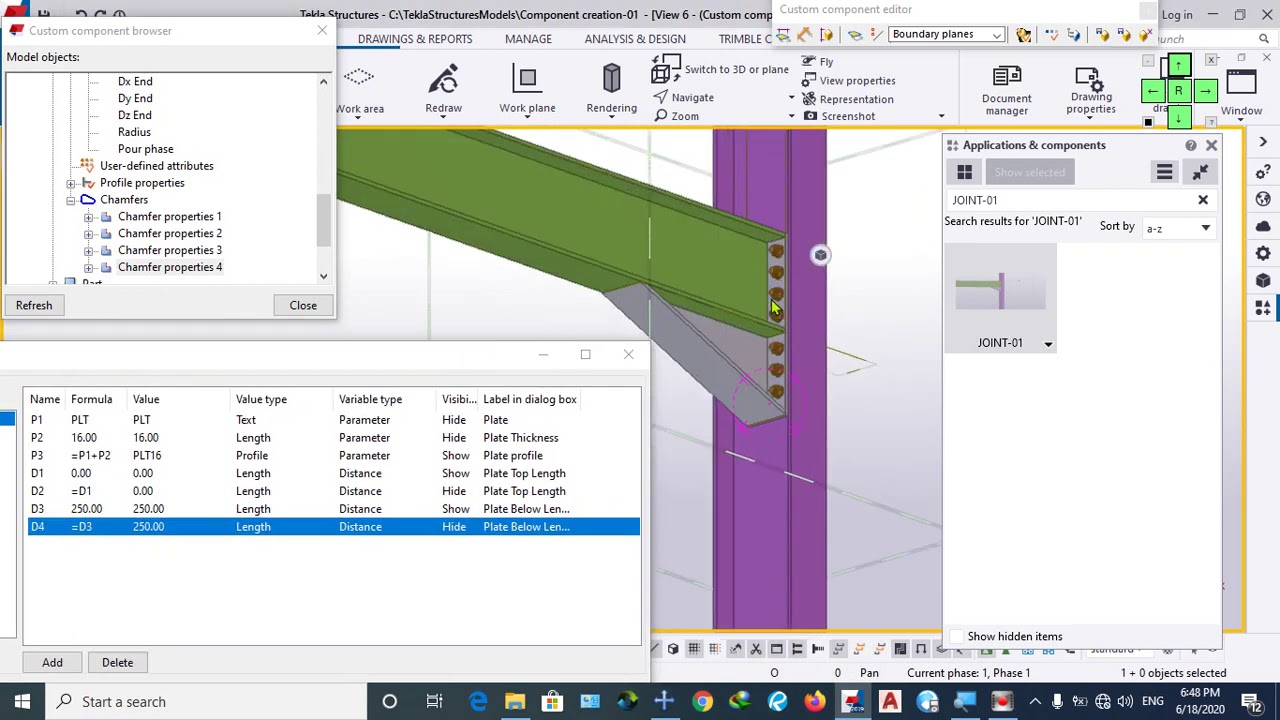This screenshot has height=720, width=1280.
Task: Select the JOINT-01 component thumbnail
Action: click(1000, 293)
